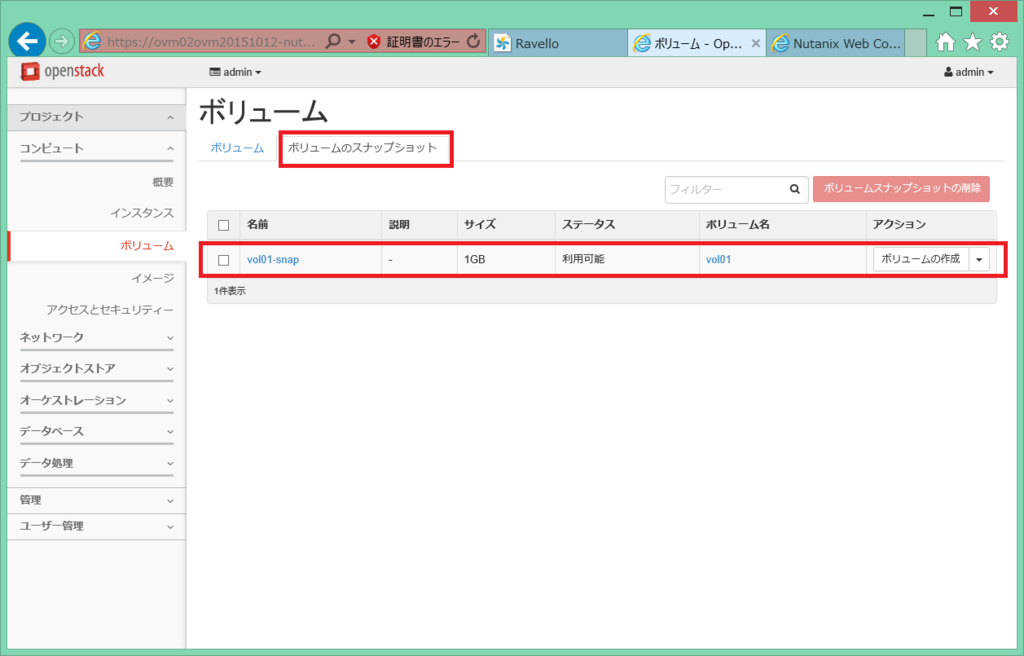Click the browser back arrow

pos(26,41)
